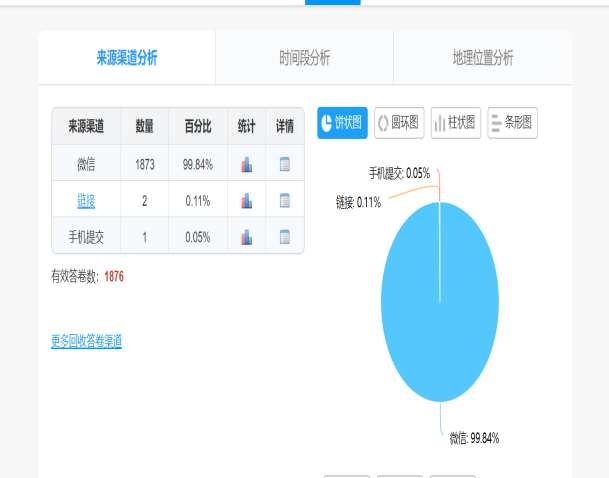The height and width of the screenshot is (478, 609).
Task: Switch to 柱状图 column chart view
Action: (x=455, y=123)
